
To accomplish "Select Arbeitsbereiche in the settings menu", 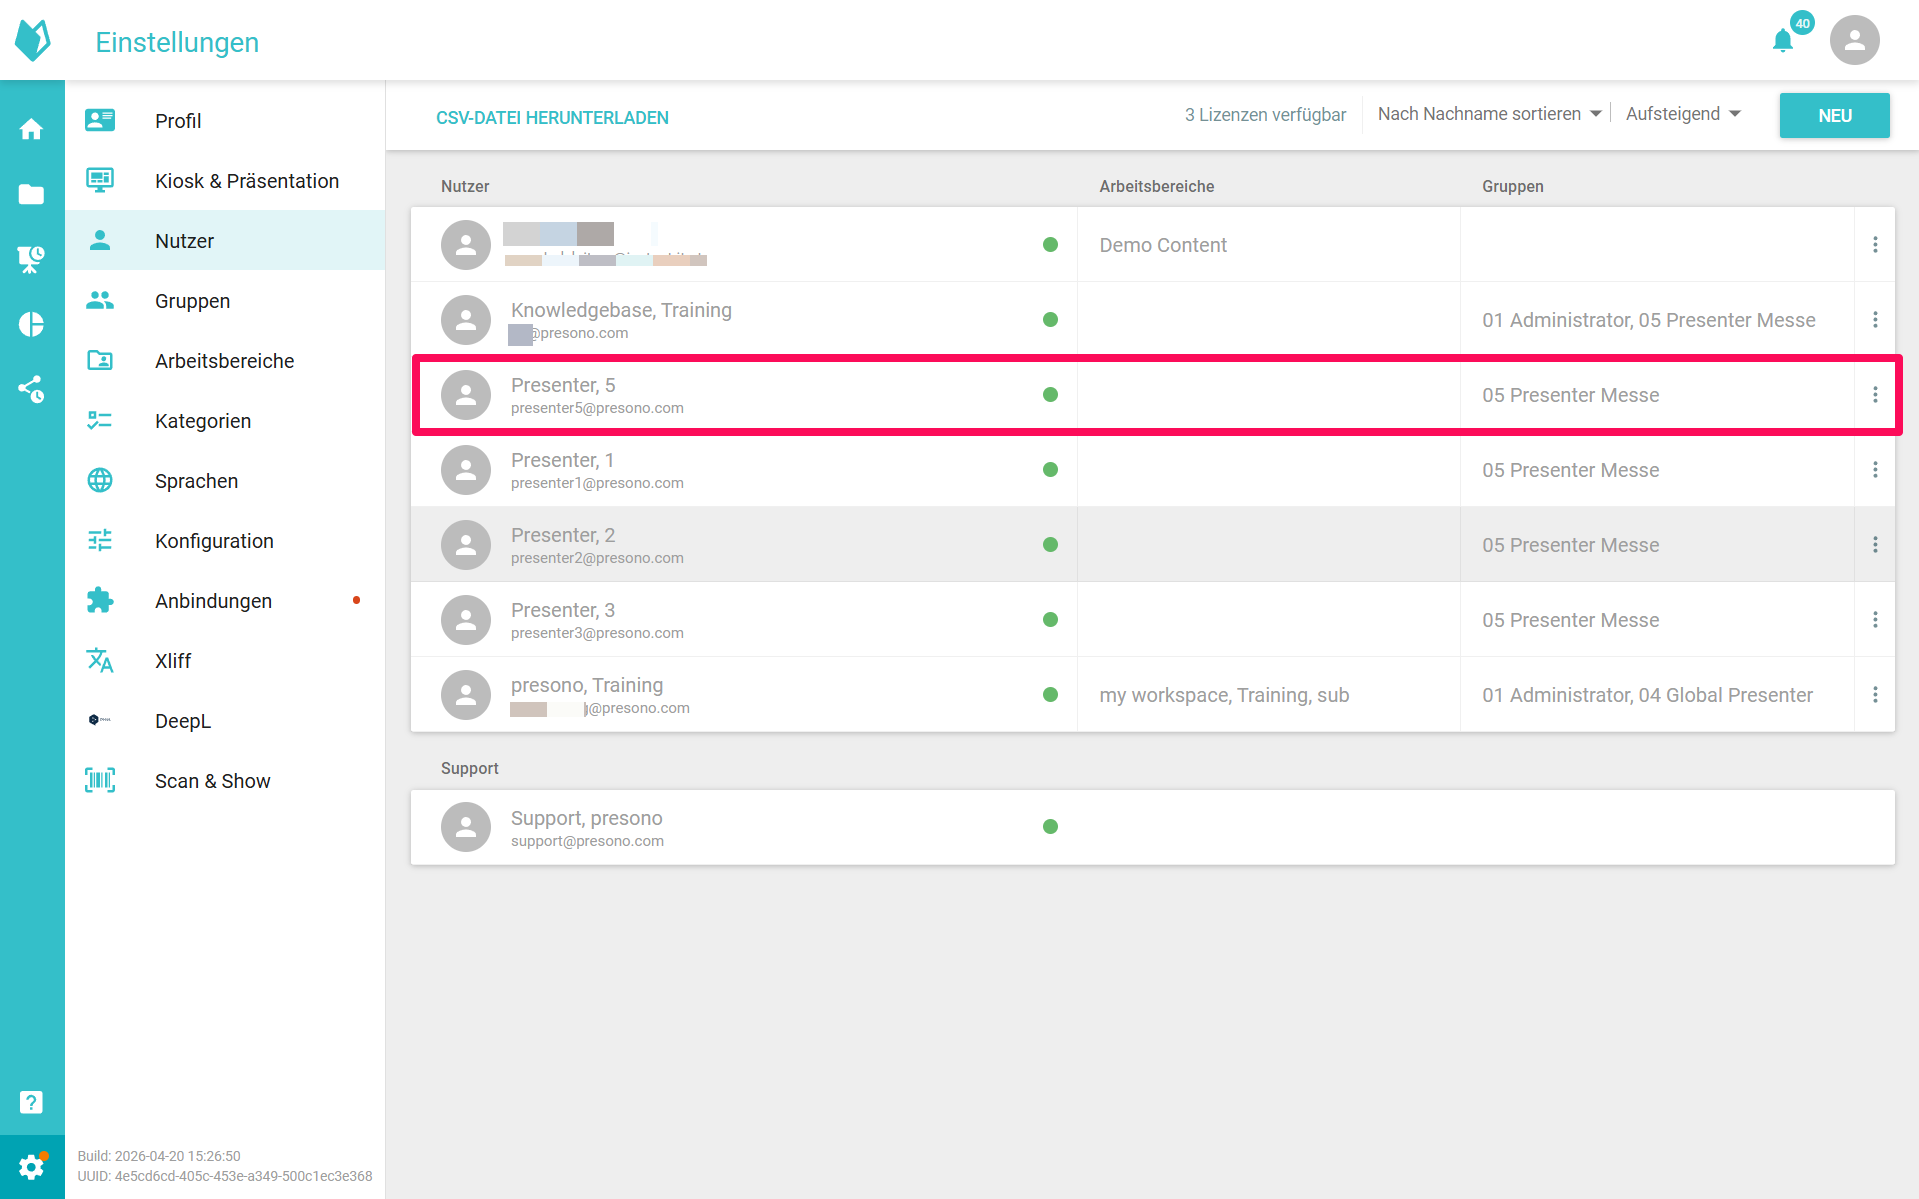I will click(225, 360).
